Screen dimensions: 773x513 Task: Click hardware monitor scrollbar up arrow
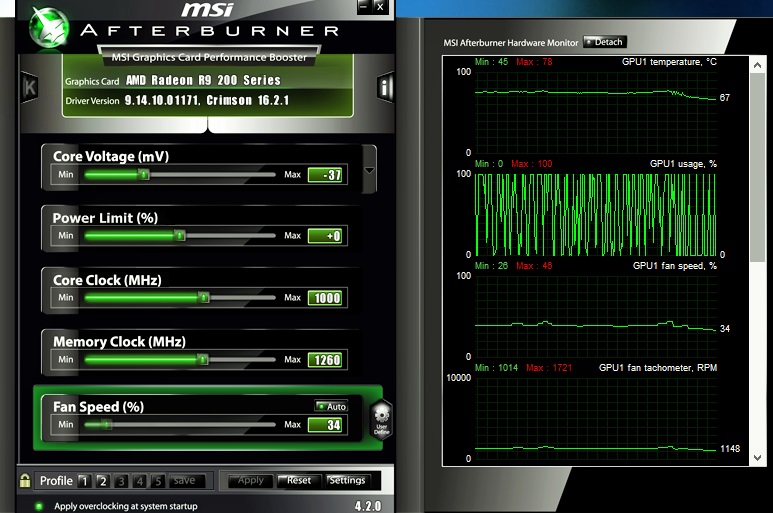click(757, 65)
